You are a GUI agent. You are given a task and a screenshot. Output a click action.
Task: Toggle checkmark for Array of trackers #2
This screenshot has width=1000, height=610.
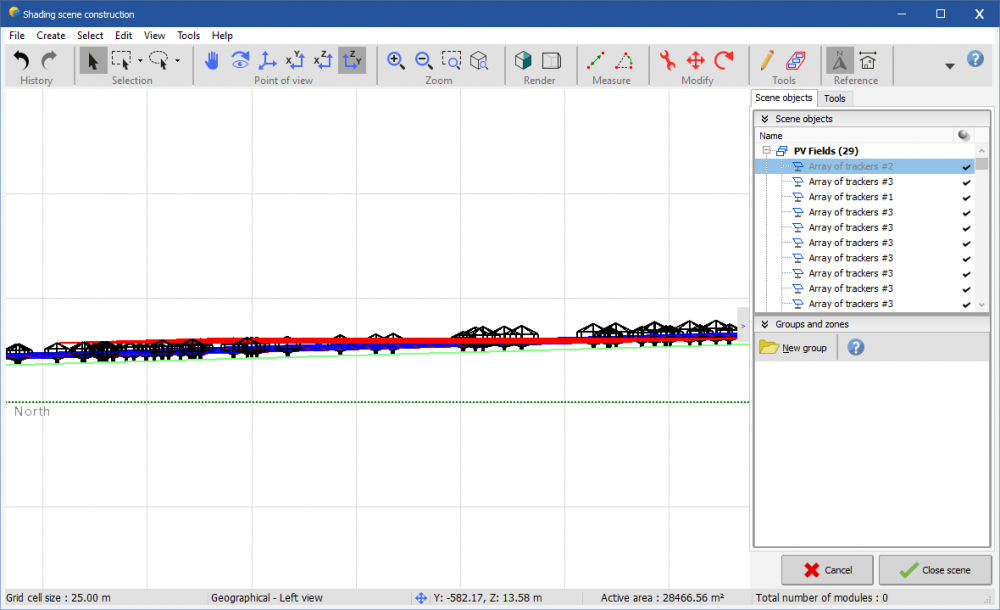(x=966, y=167)
